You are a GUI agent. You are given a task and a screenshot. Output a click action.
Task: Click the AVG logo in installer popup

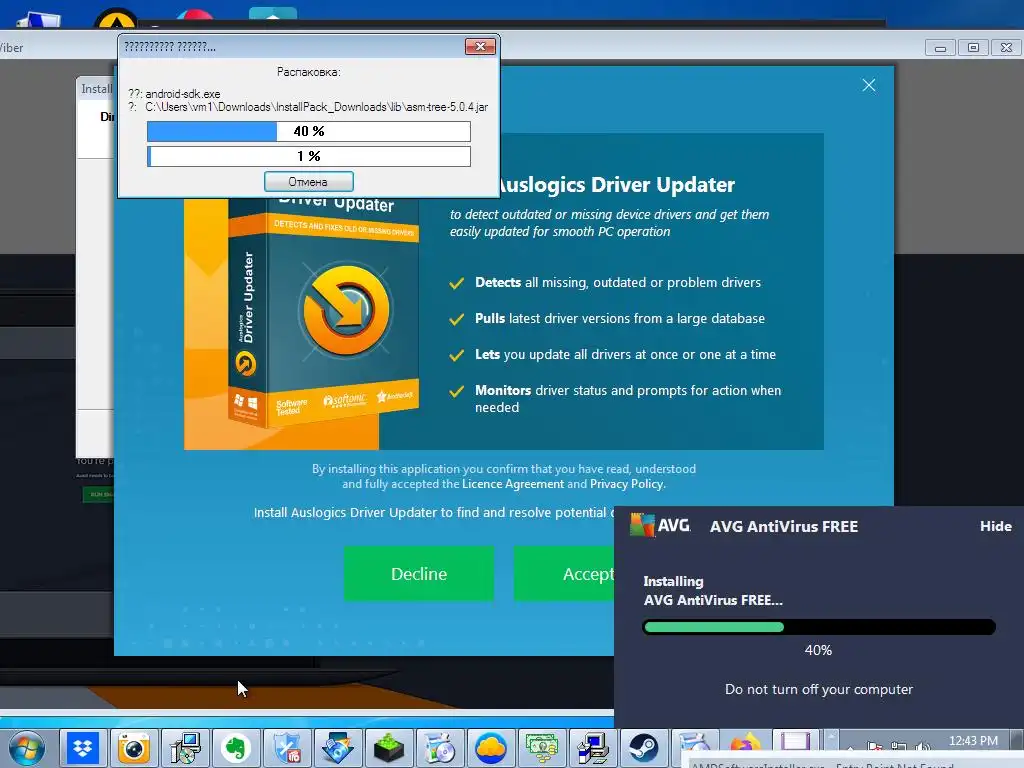[x=660, y=525]
